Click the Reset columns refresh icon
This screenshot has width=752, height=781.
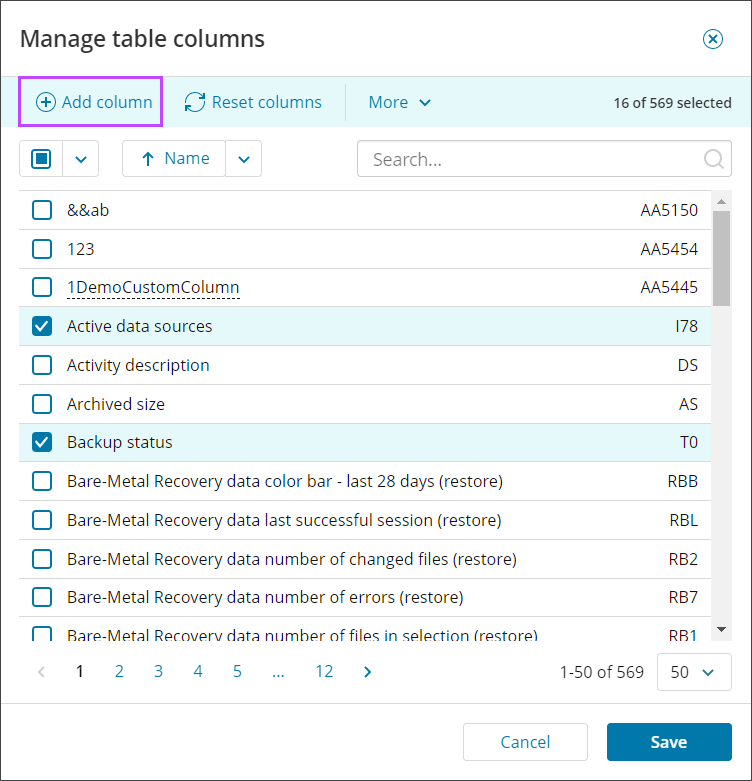(195, 102)
